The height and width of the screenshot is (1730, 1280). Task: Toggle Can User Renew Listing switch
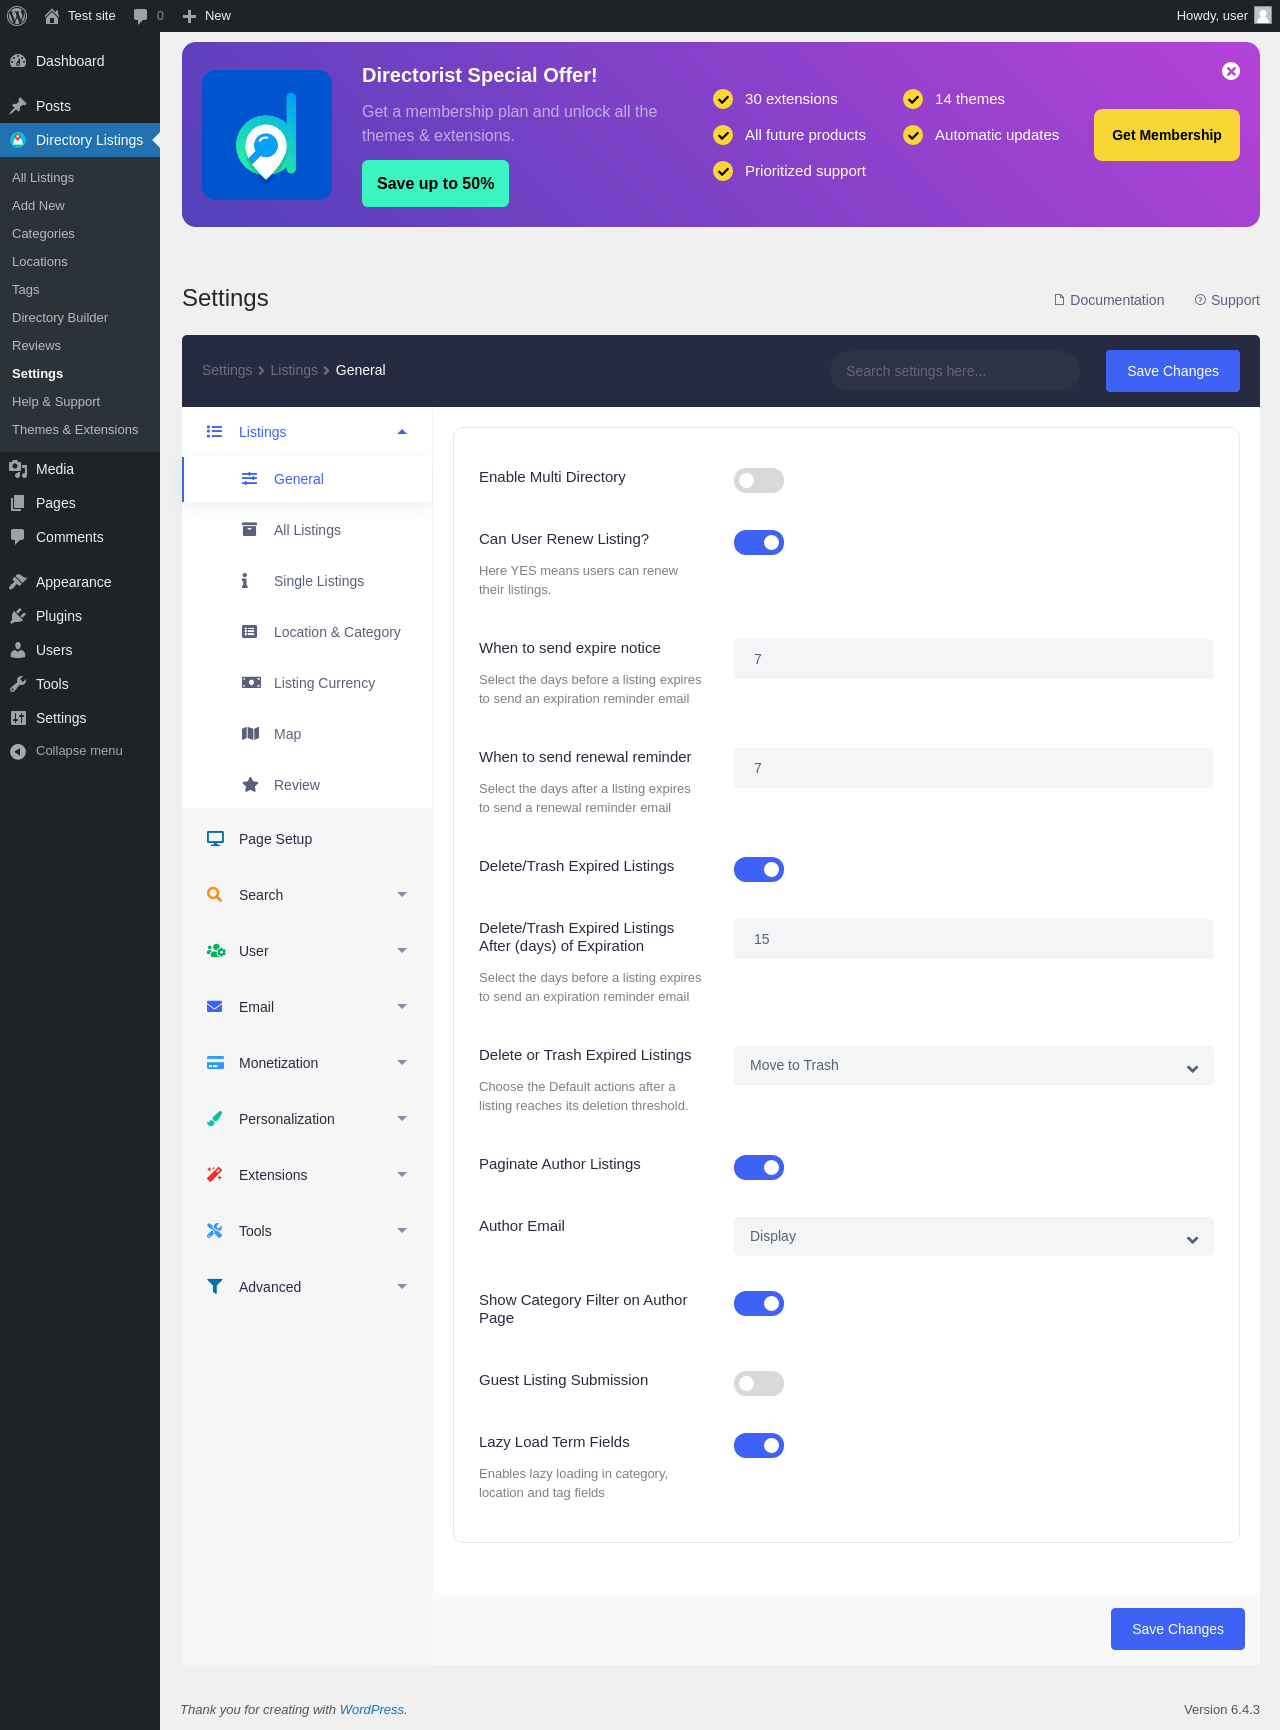point(759,543)
